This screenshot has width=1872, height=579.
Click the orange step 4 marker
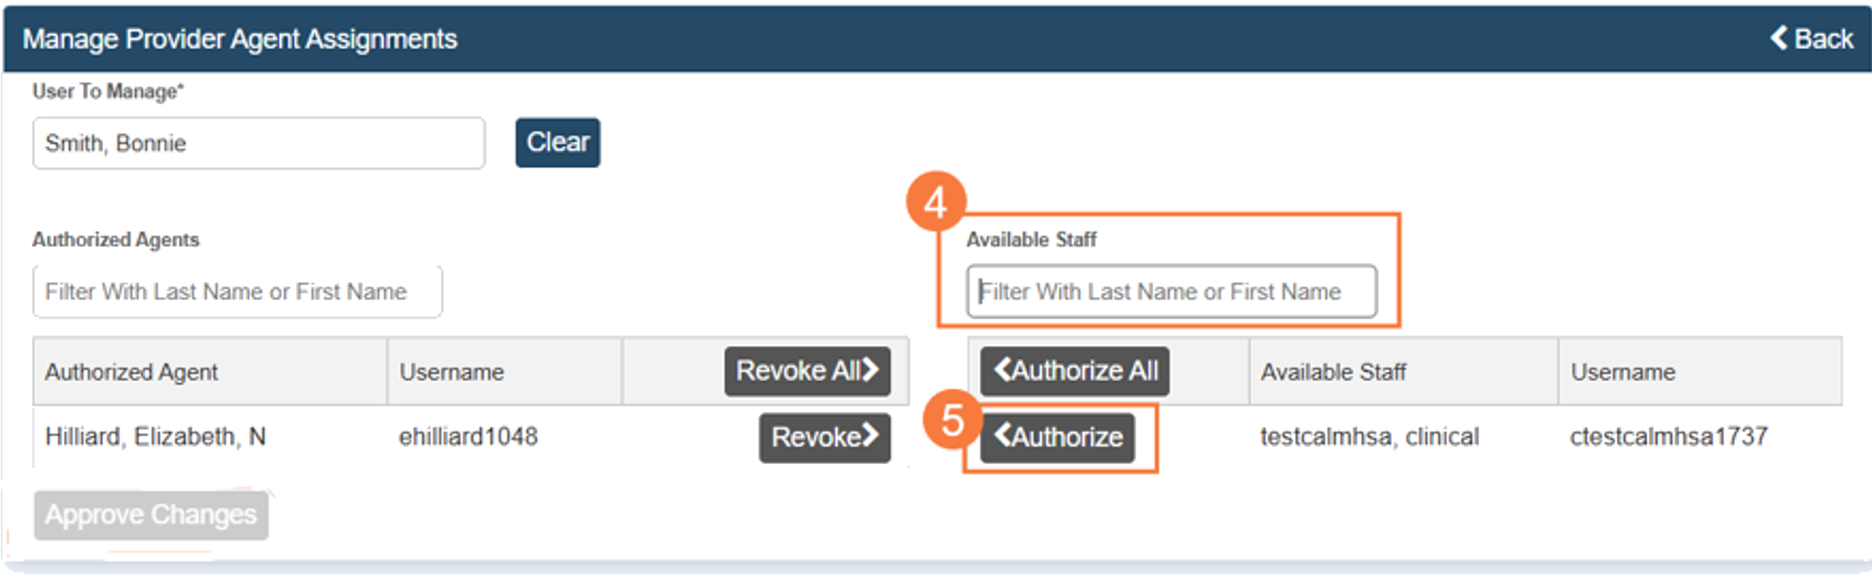(935, 203)
